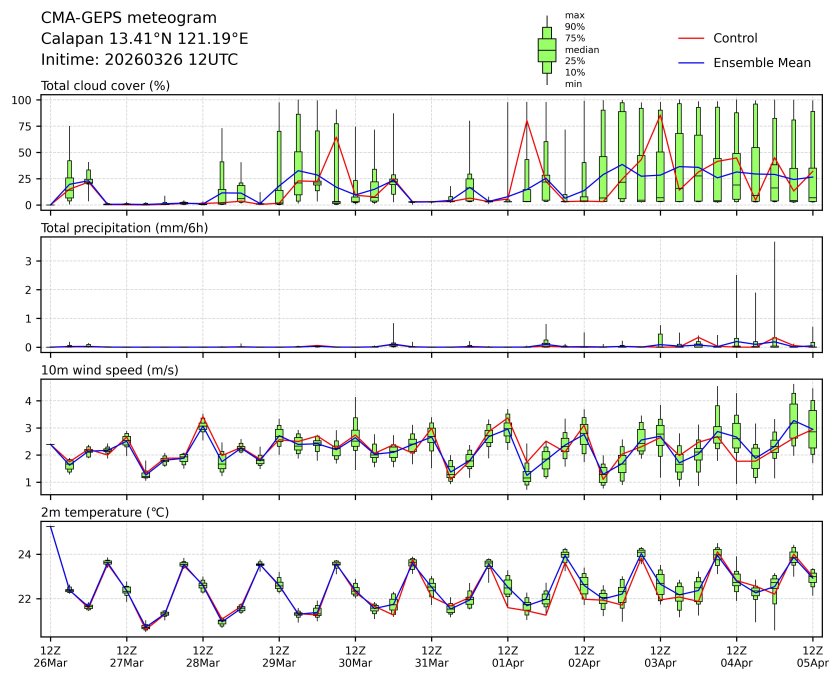Click the 24 tick on temperature axis

click(29, 554)
